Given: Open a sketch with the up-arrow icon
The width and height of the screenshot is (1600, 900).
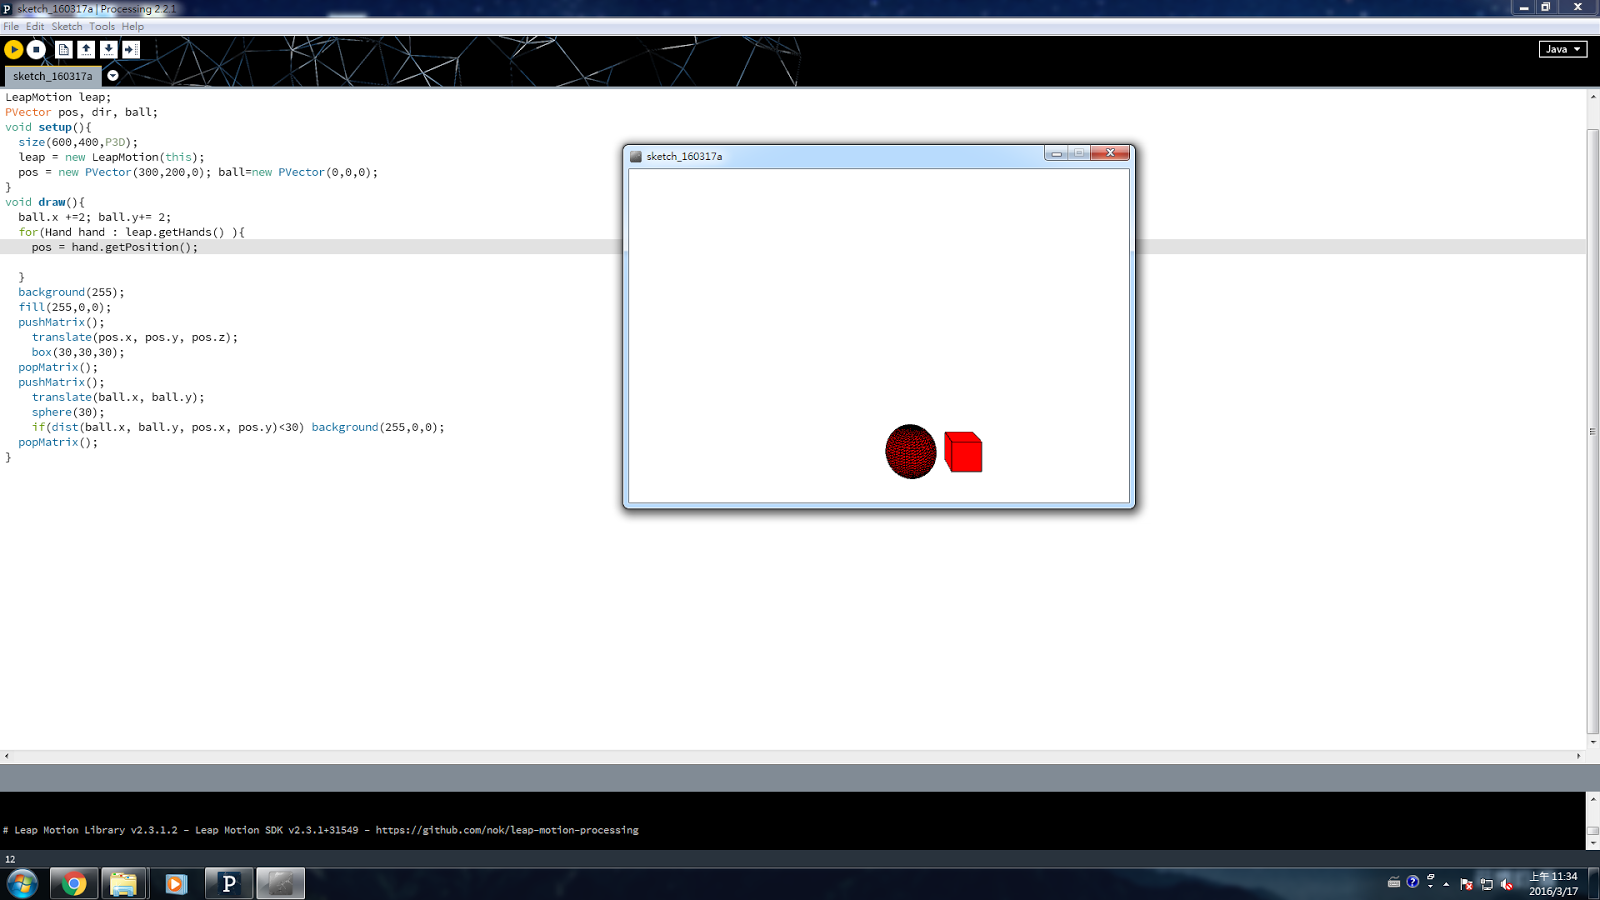Looking at the screenshot, I should [x=86, y=49].
